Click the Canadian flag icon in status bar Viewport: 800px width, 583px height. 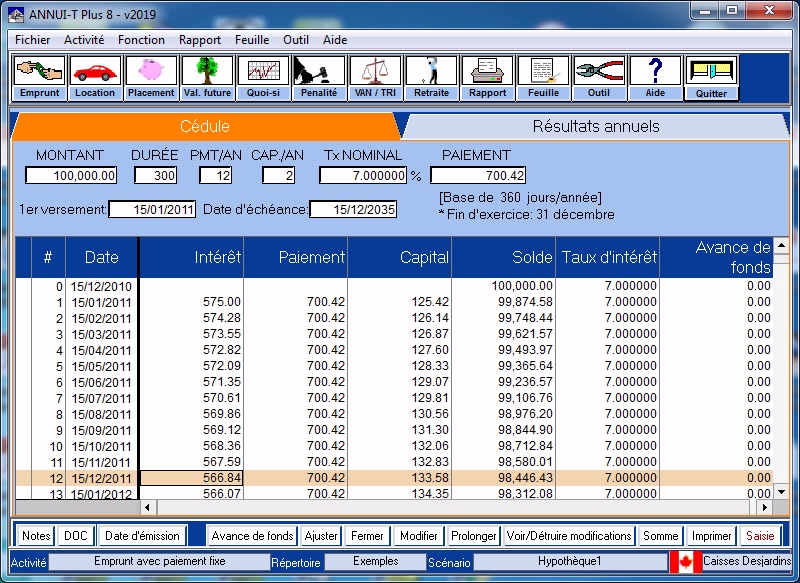click(685, 562)
